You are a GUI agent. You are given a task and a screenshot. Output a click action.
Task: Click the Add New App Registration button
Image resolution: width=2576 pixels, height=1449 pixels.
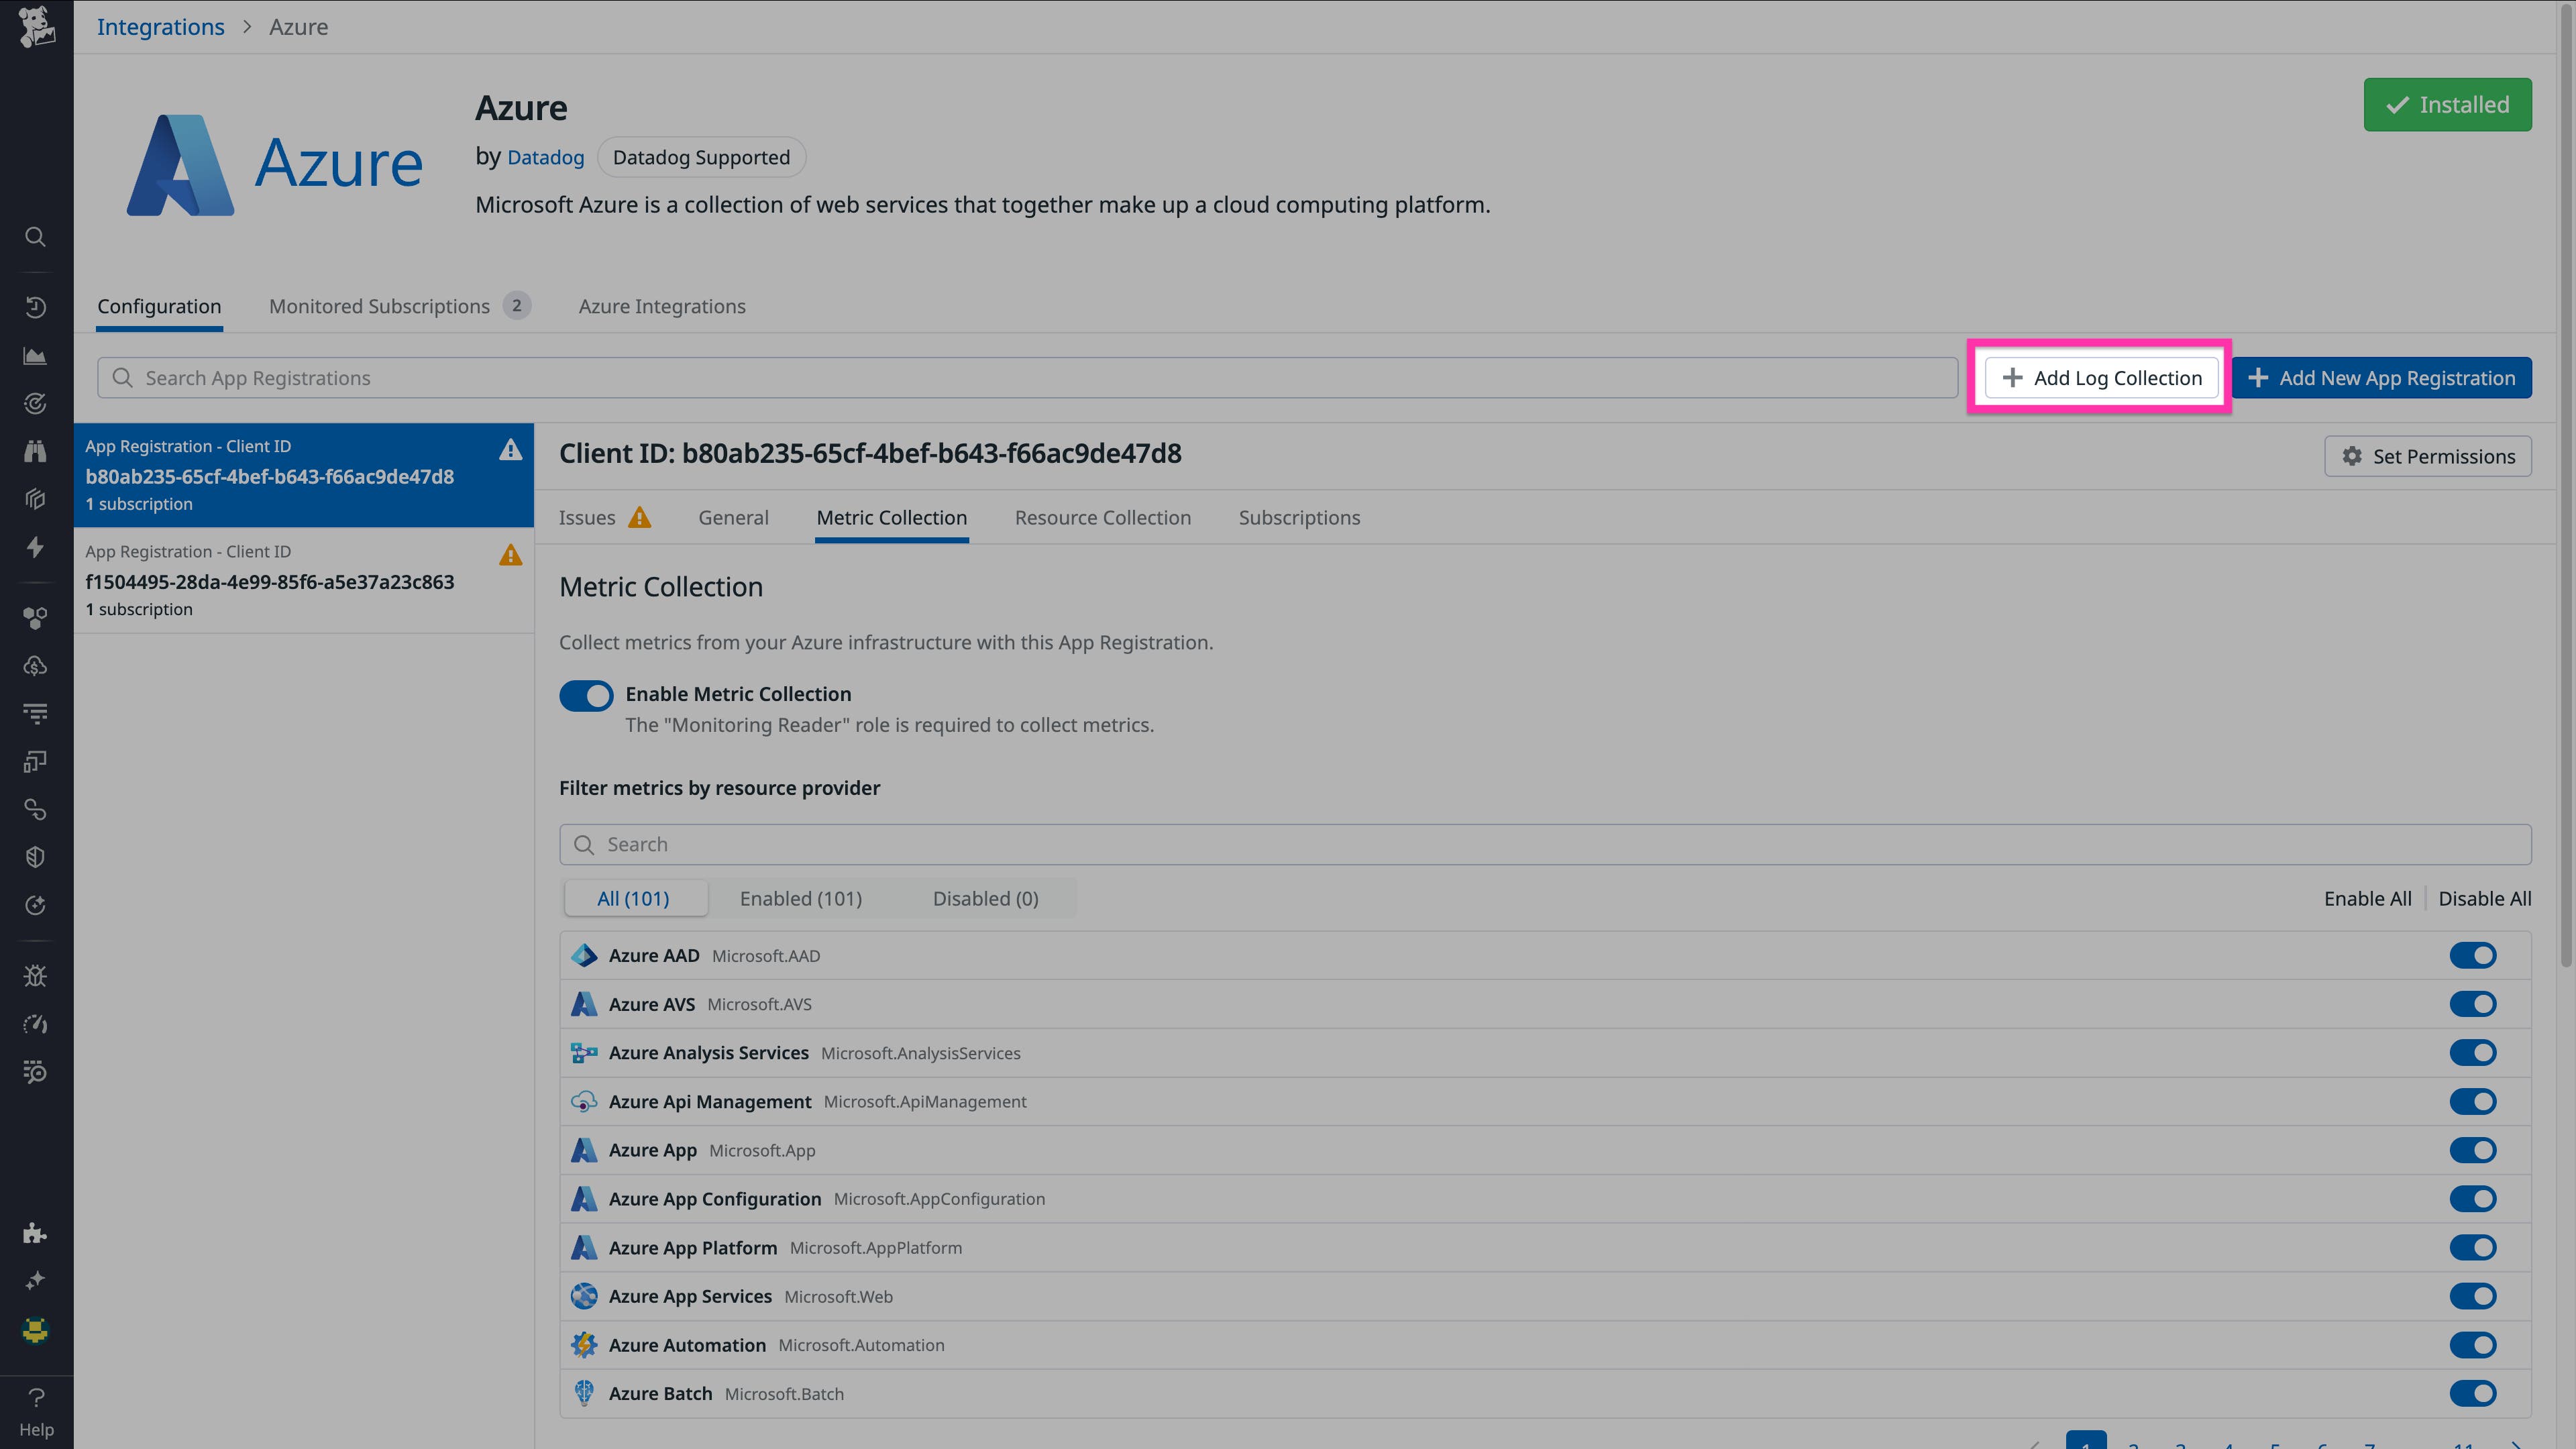pyautogui.click(x=2383, y=377)
